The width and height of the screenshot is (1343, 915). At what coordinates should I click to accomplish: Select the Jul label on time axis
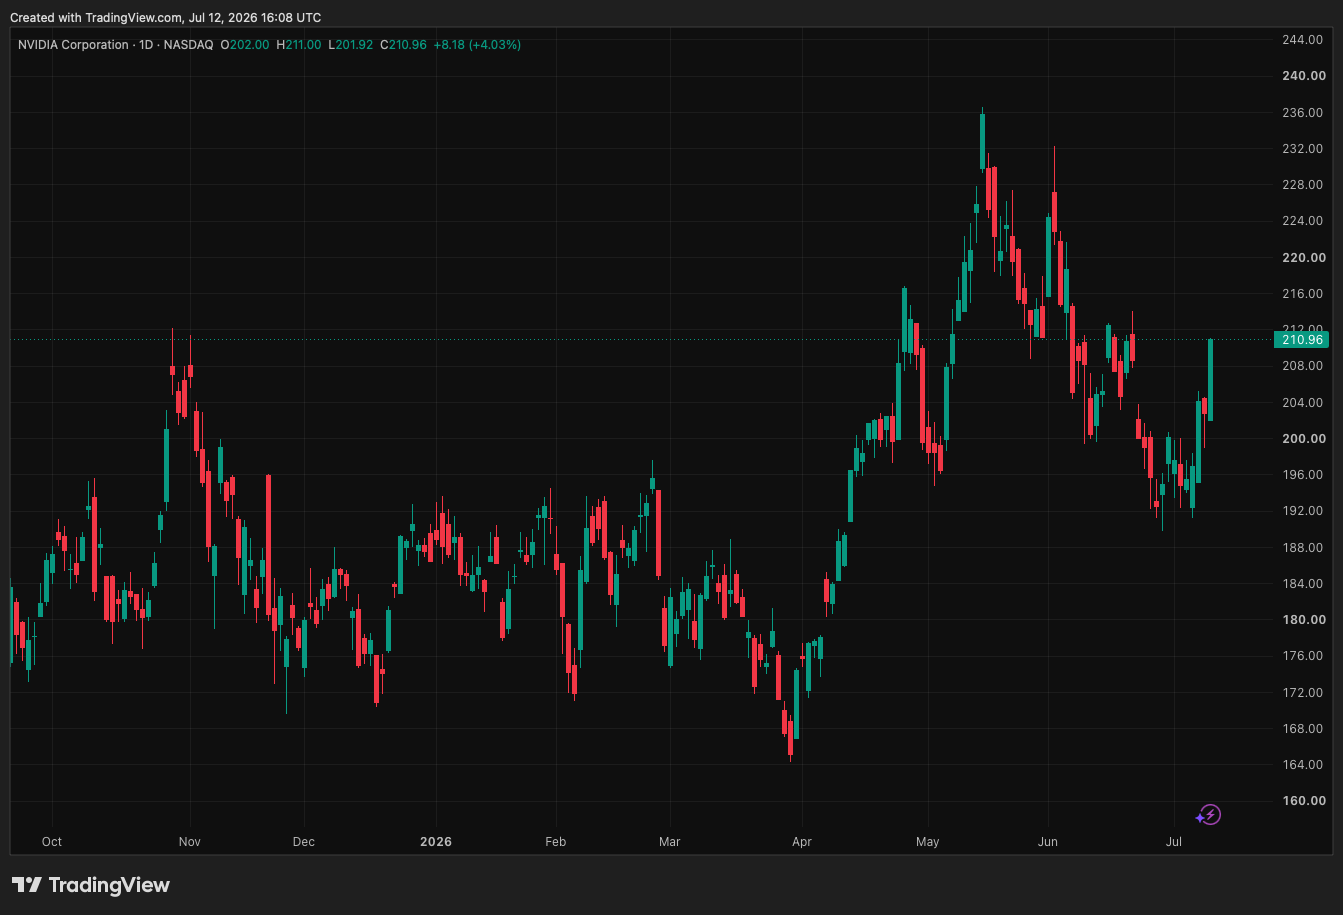pos(1174,842)
